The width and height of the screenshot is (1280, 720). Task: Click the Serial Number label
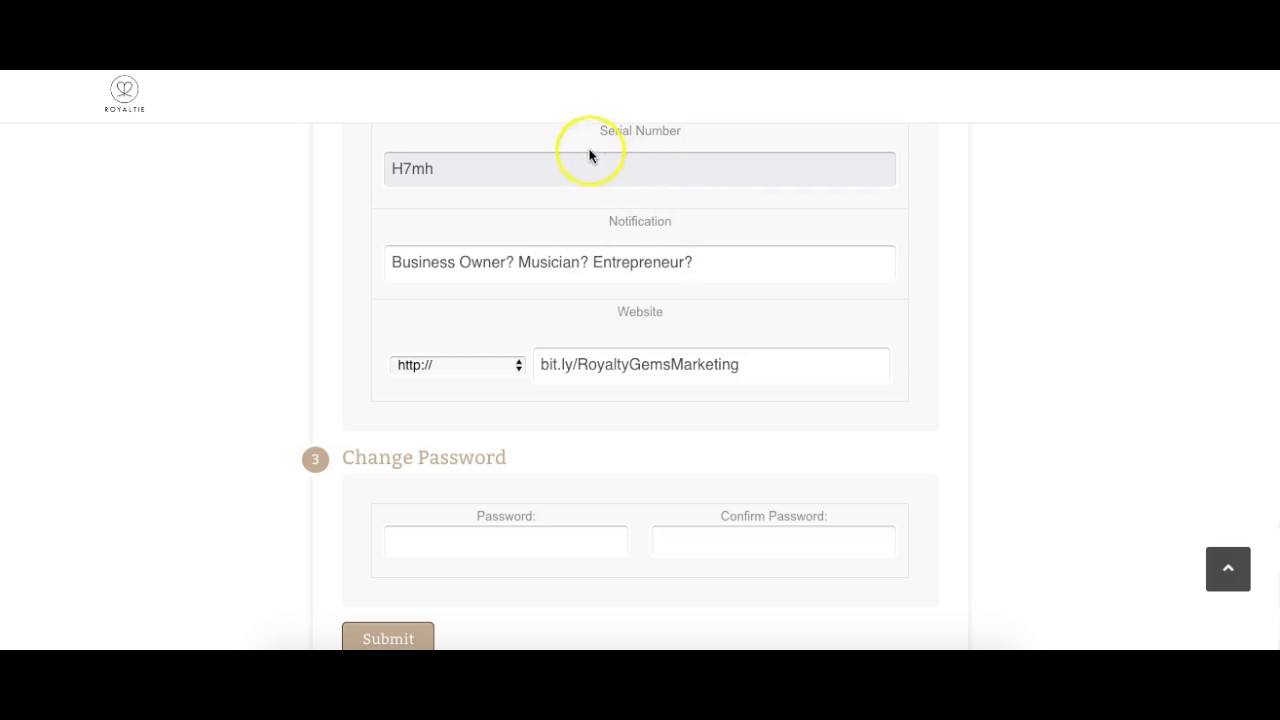pos(640,130)
